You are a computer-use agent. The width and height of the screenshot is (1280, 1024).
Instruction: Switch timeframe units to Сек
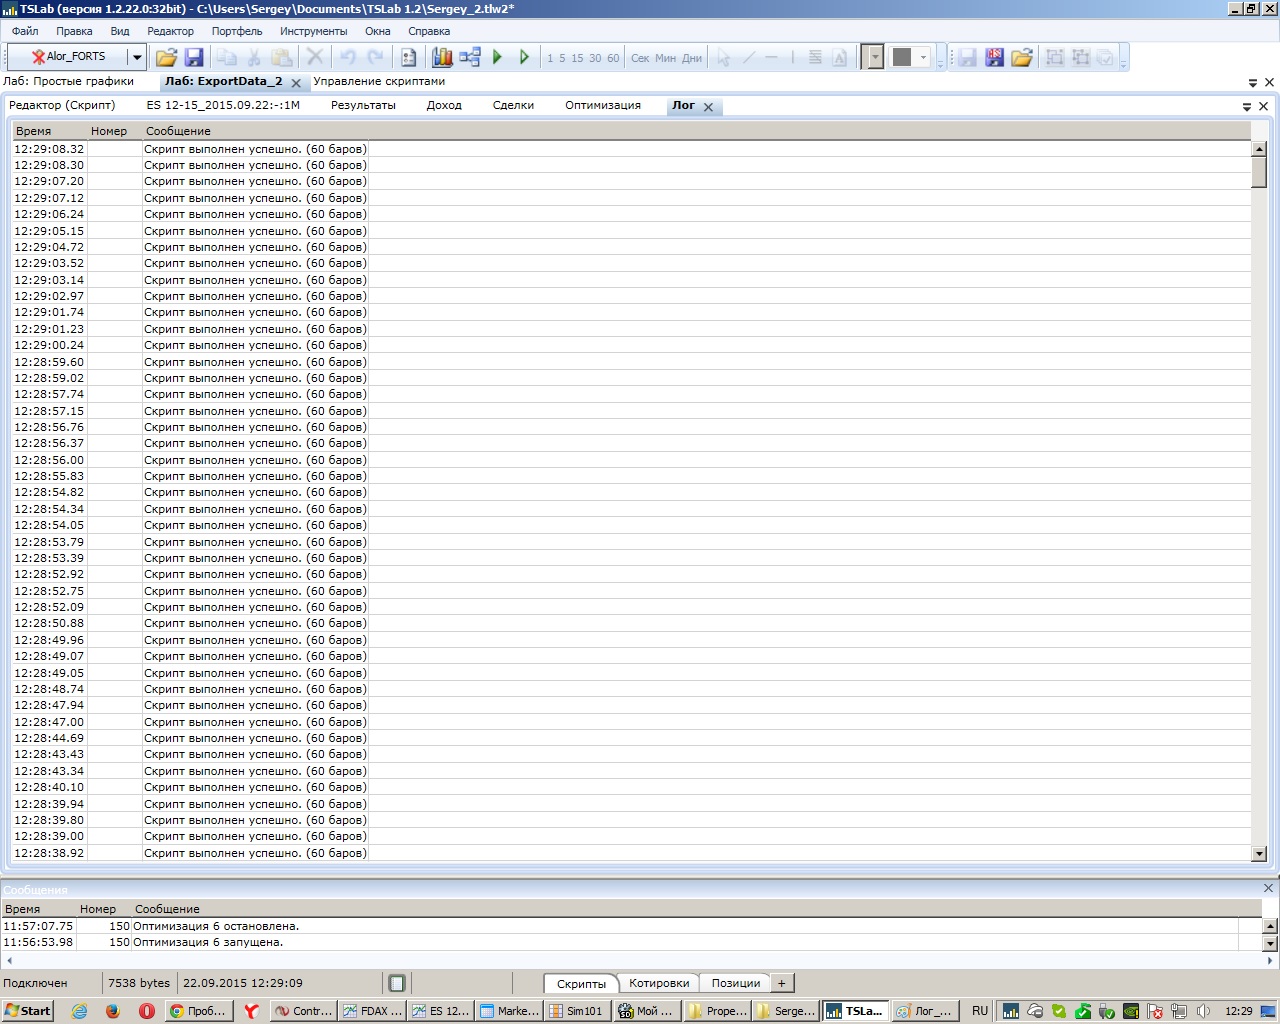pos(640,58)
